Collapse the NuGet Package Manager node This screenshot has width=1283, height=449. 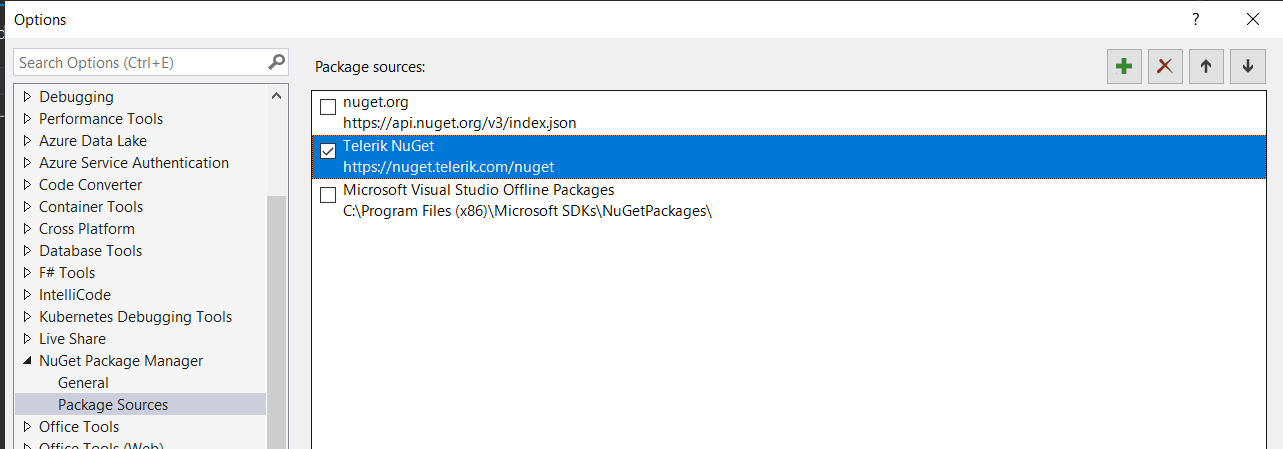tap(27, 361)
